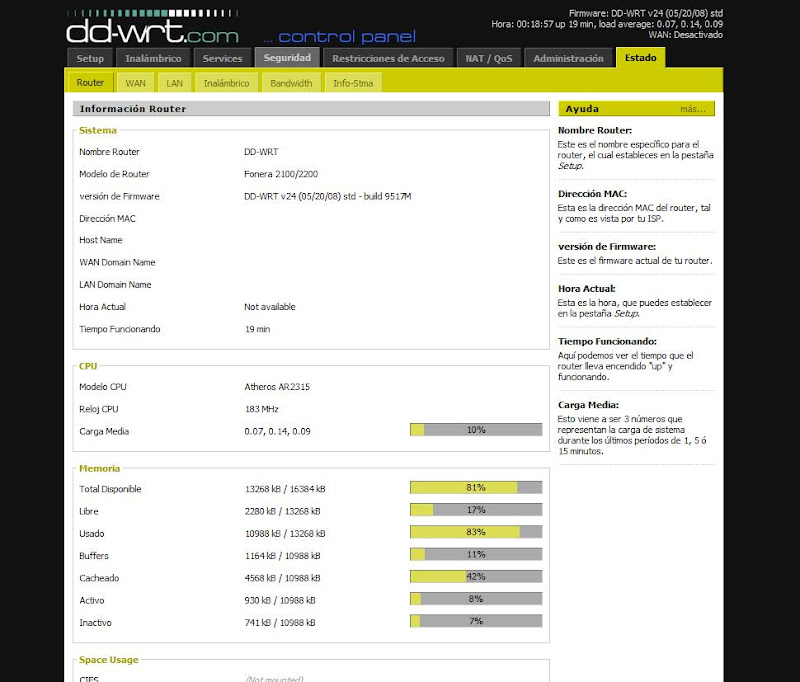This screenshot has height=682, width=800.
Task: Click the LAN Domain Name label
Action: (115, 285)
